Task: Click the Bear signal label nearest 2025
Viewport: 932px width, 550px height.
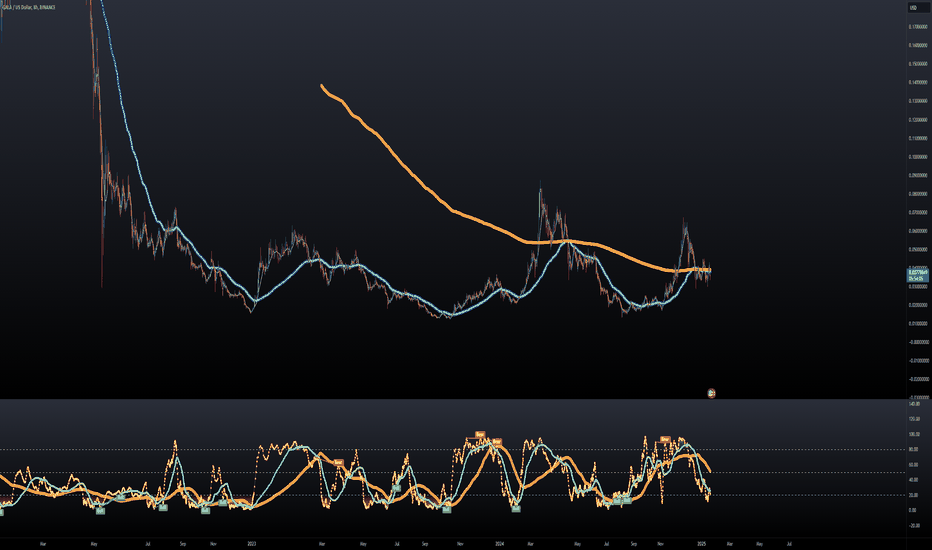Action: click(x=665, y=439)
